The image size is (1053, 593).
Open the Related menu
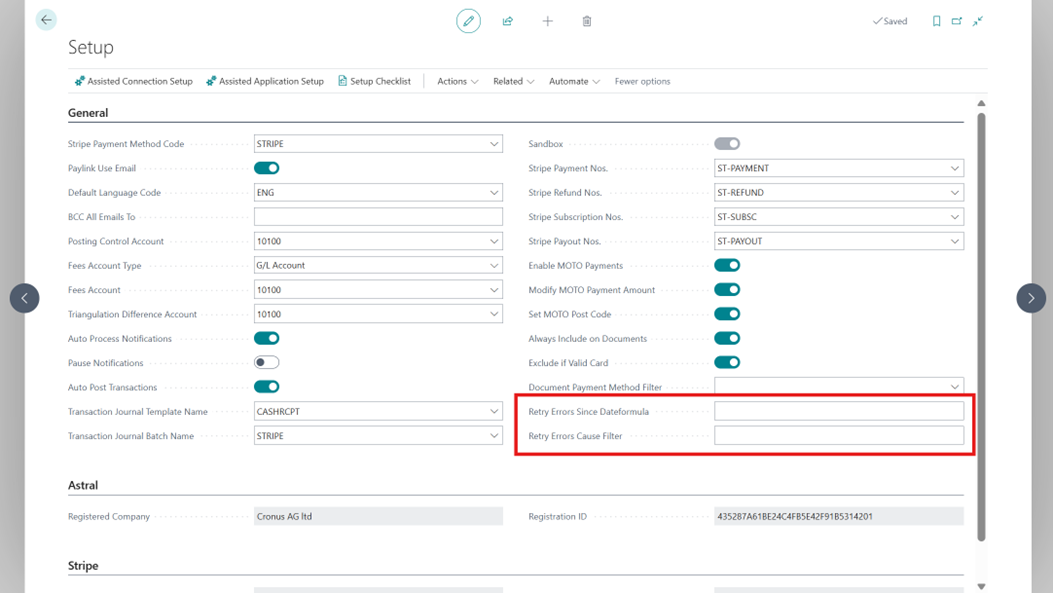(x=513, y=81)
